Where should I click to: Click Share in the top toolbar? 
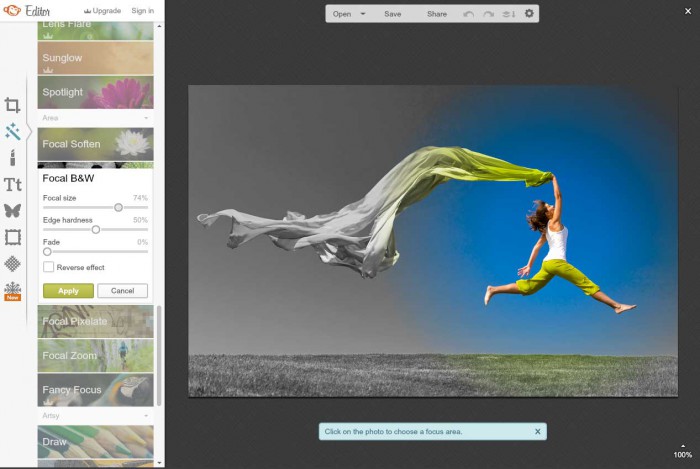coord(437,14)
